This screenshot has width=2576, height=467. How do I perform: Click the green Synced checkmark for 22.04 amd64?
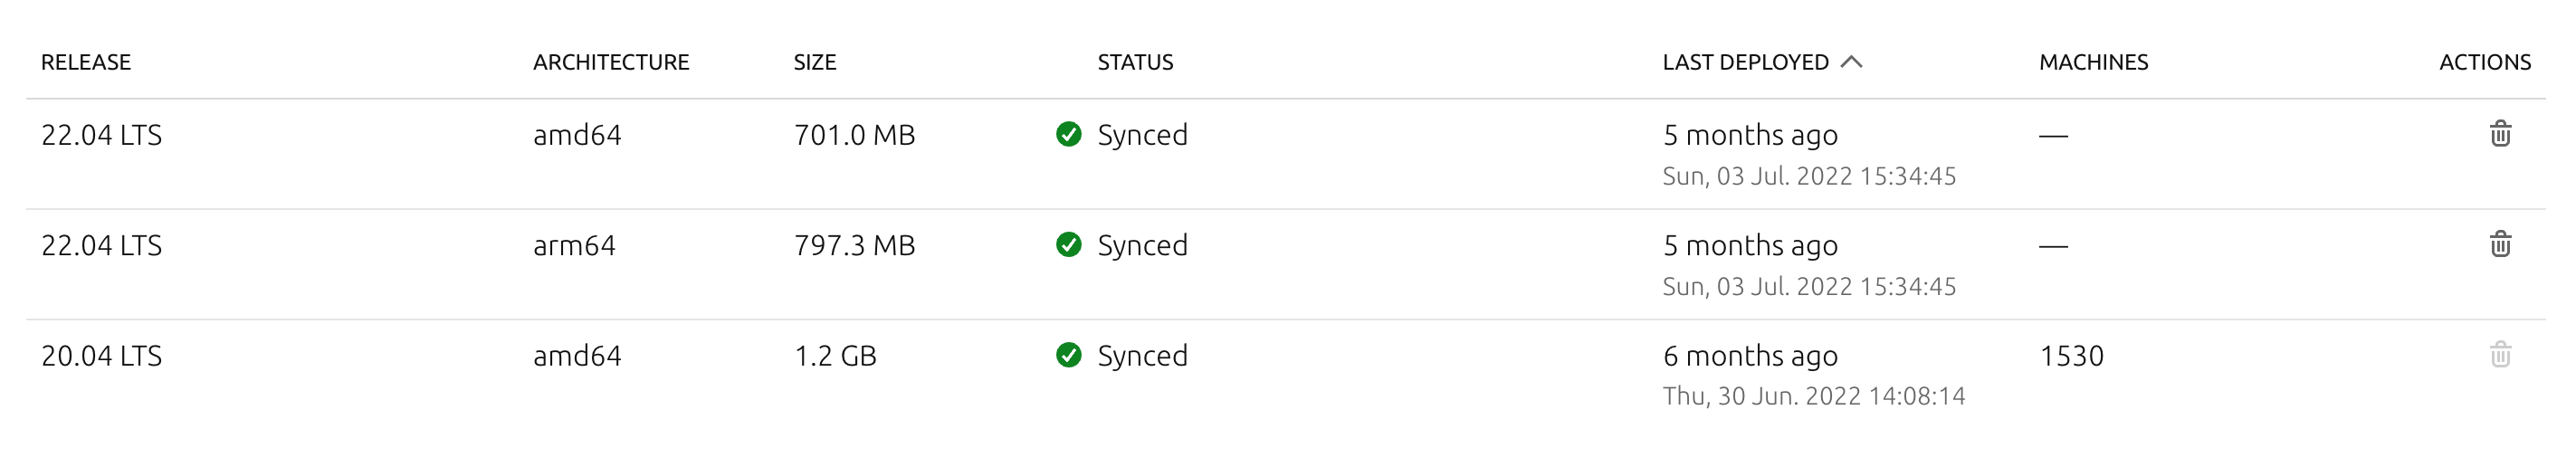coord(1068,134)
